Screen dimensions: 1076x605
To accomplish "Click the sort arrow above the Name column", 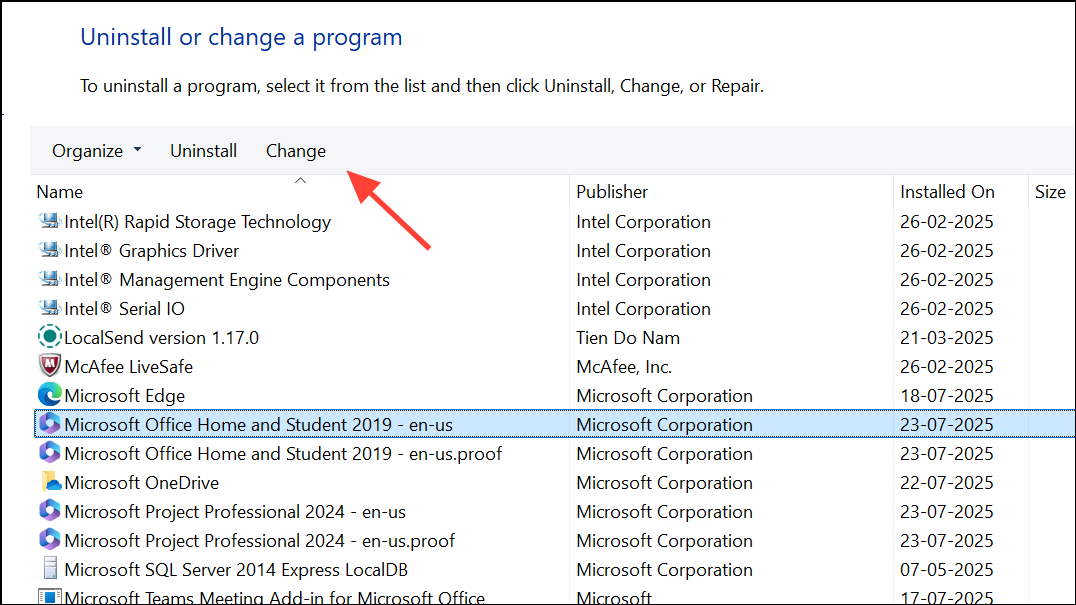I will click(x=300, y=180).
